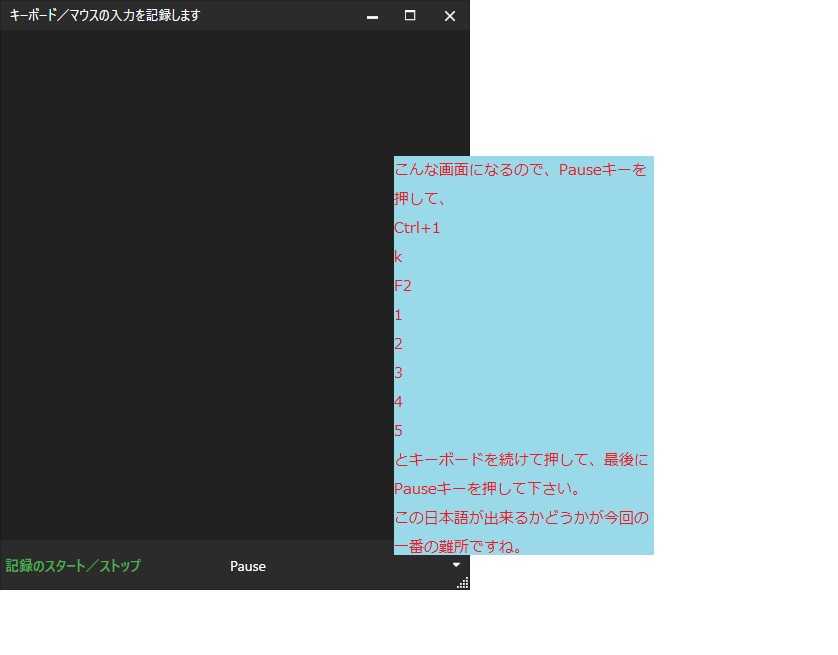
Task: Click the number 2 in the note
Action: coord(398,344)
